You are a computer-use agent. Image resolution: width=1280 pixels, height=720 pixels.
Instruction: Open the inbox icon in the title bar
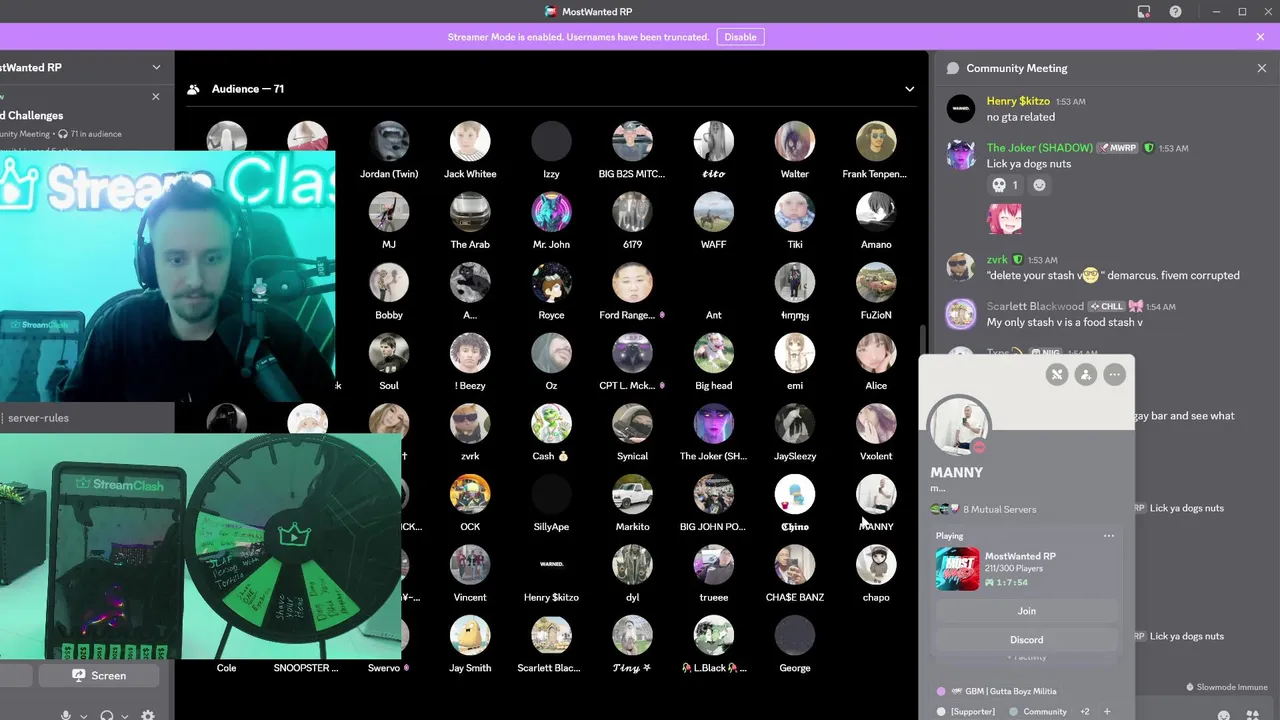pyautogui.click(x=1144, y=12)
